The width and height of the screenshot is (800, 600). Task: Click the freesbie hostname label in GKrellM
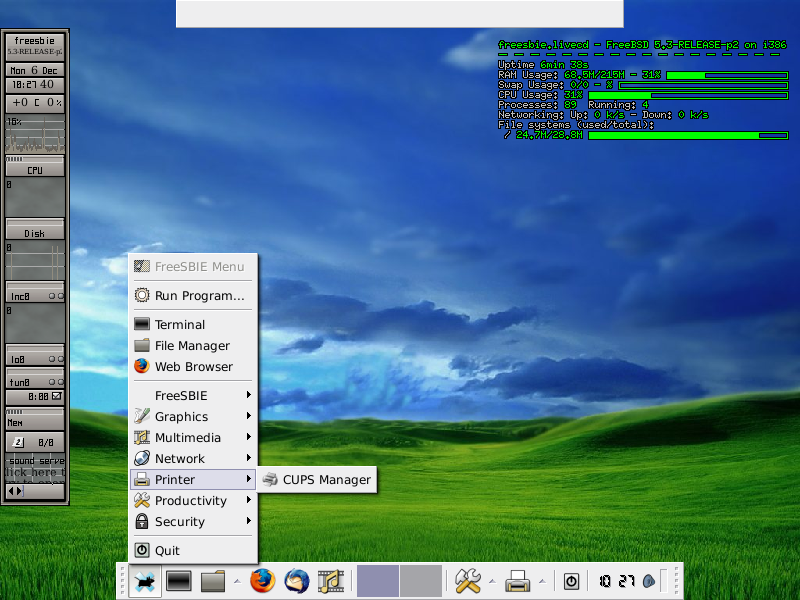point(35,40)
